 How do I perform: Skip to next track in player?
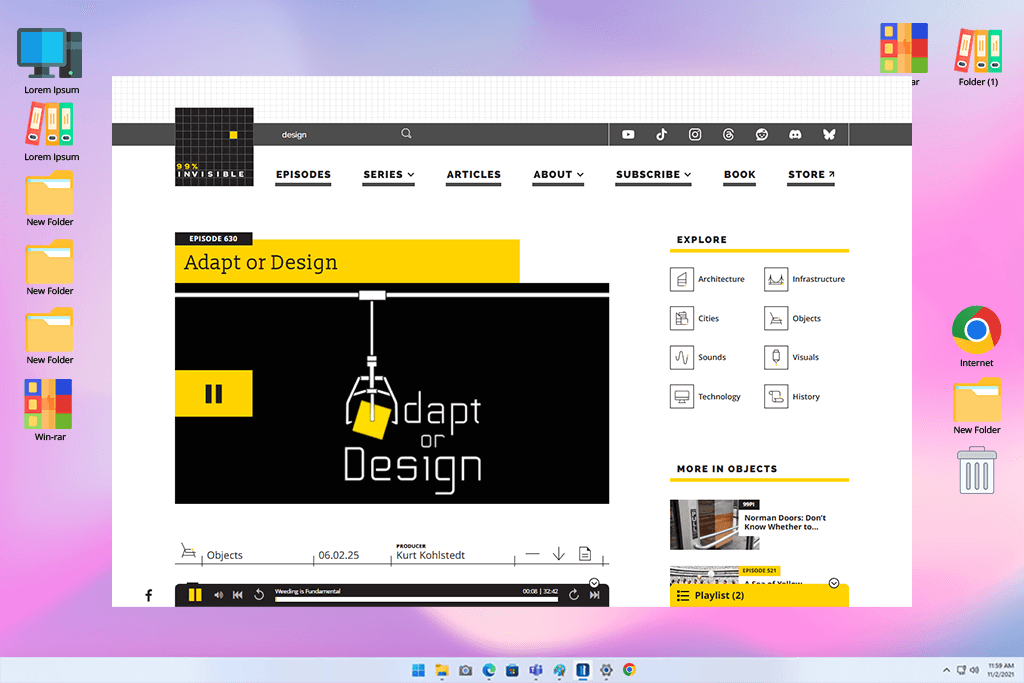click(x=594, y=595)
